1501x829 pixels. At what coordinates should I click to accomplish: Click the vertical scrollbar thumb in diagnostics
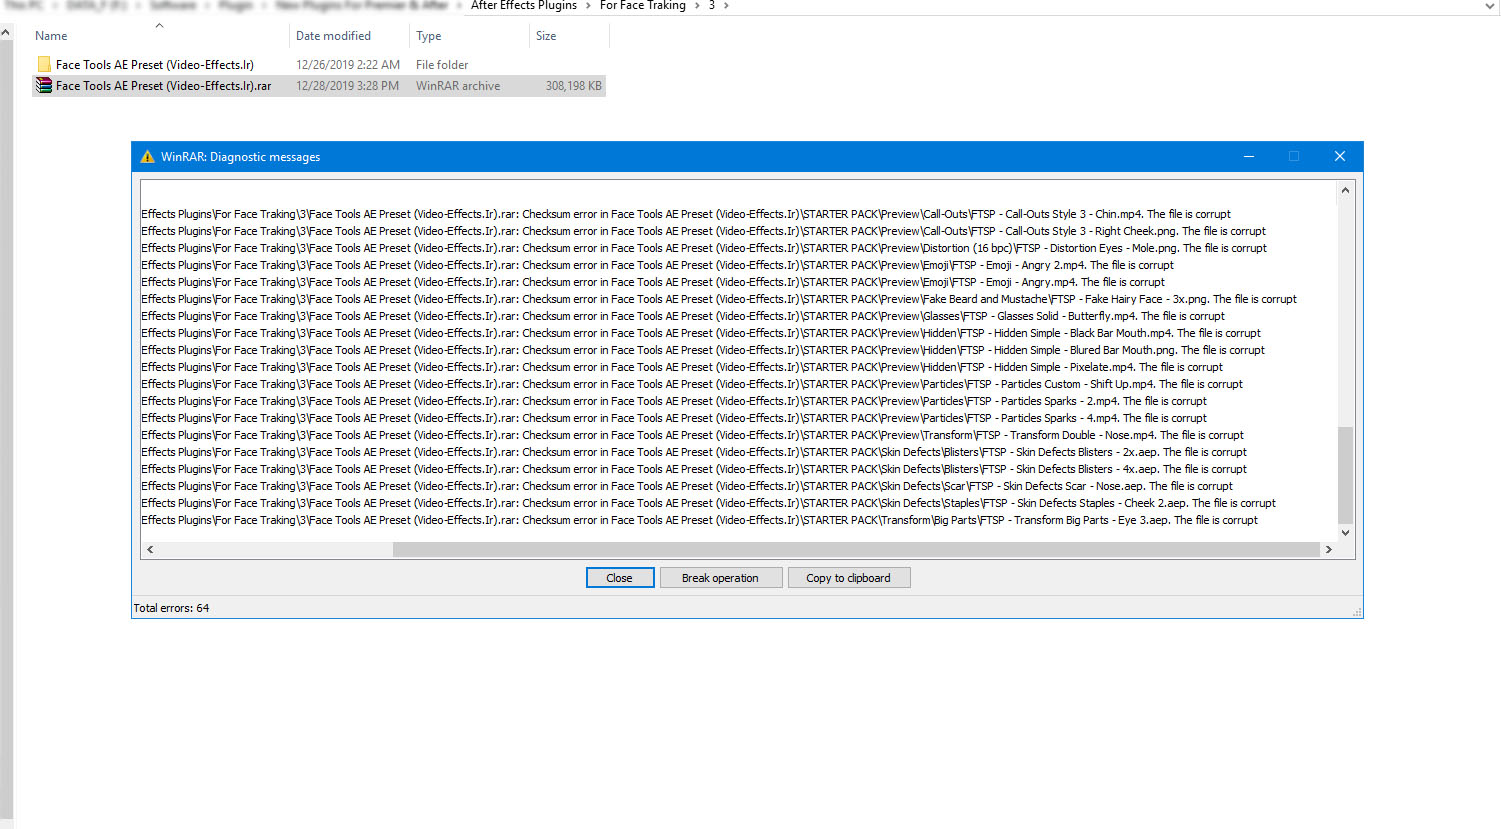(1345, 475)
